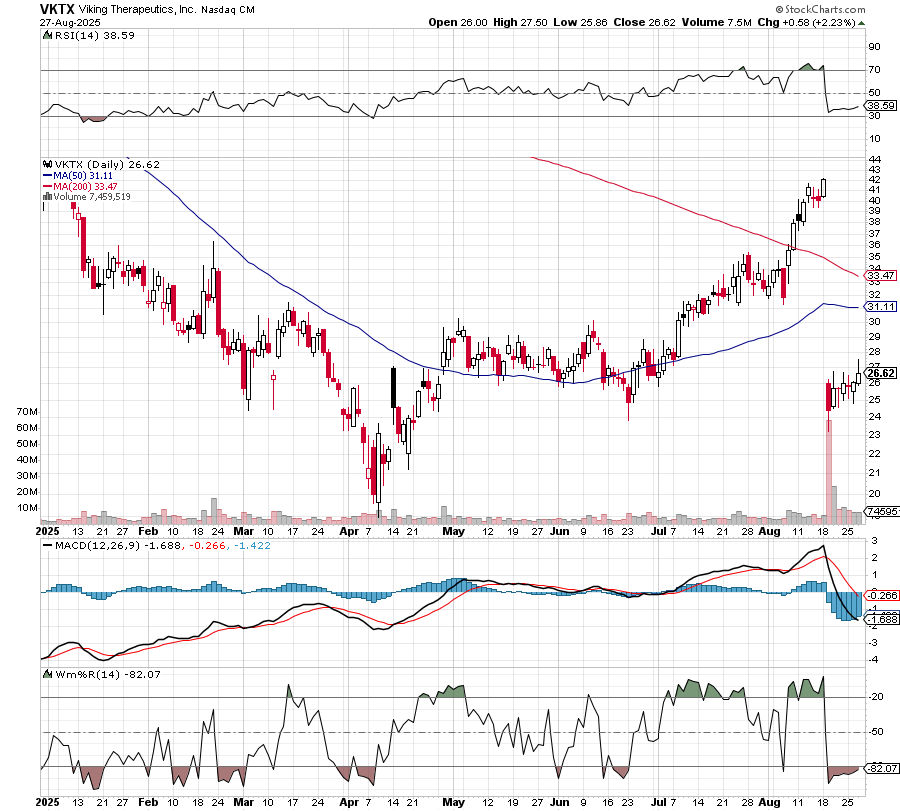
Task: Click the Viking Therapeutics, Inc. company name
Action: click(x=137, y=10)
